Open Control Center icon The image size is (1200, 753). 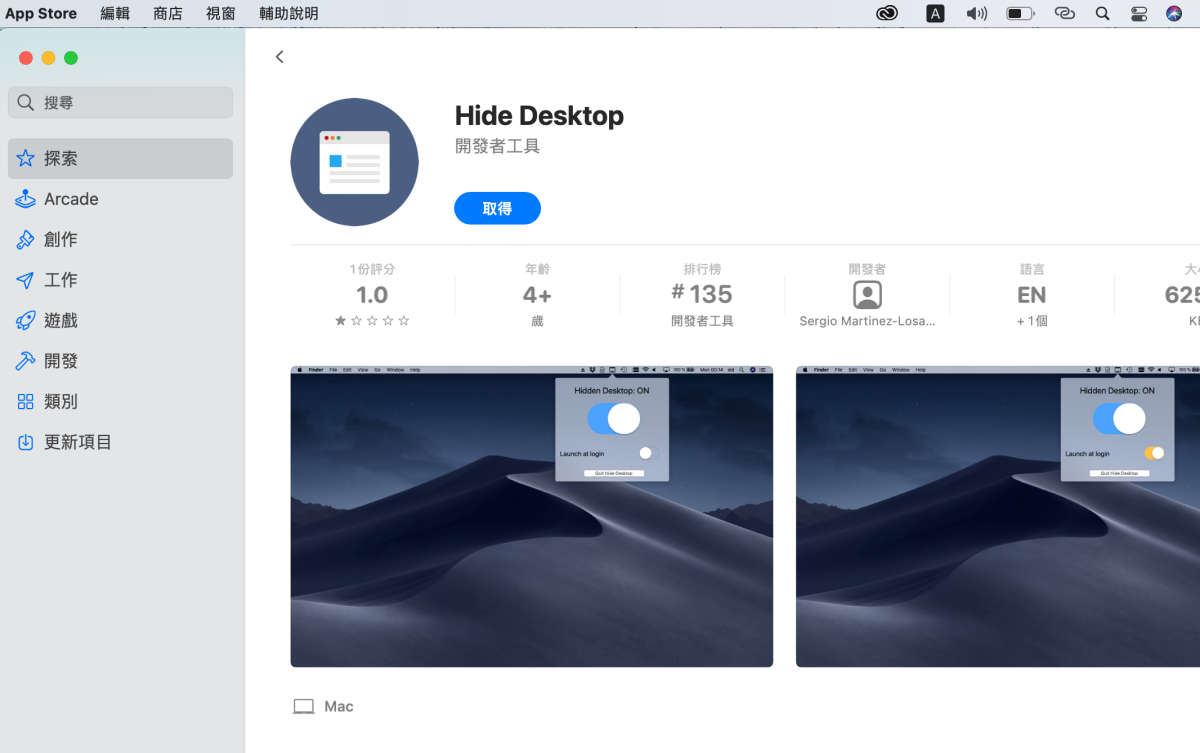point(1139,13)
